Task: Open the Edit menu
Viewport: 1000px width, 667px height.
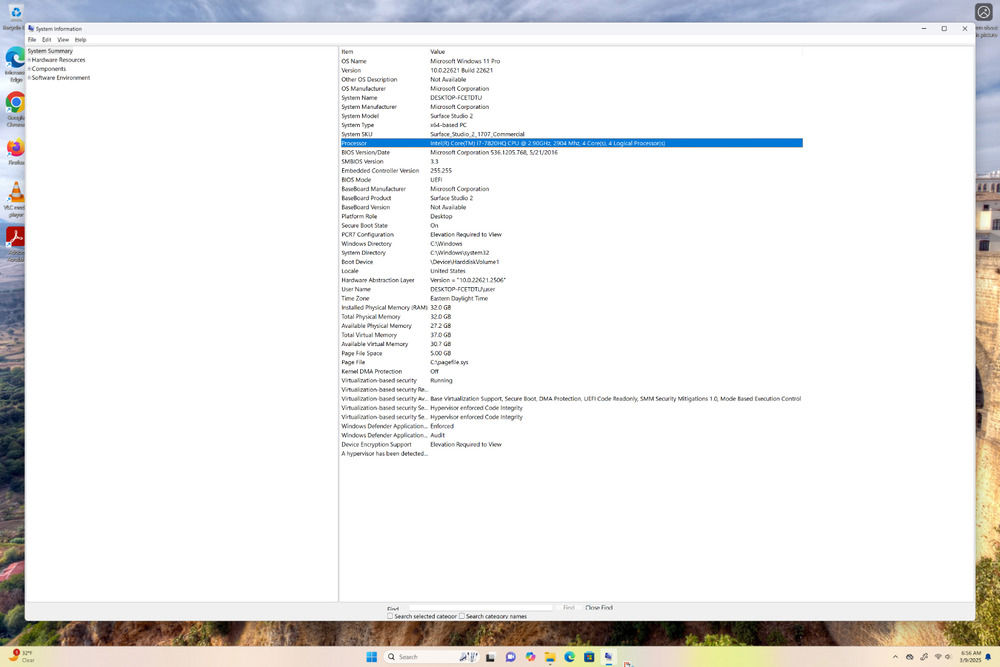Action: pyautogui.click(x=47, y=40)
